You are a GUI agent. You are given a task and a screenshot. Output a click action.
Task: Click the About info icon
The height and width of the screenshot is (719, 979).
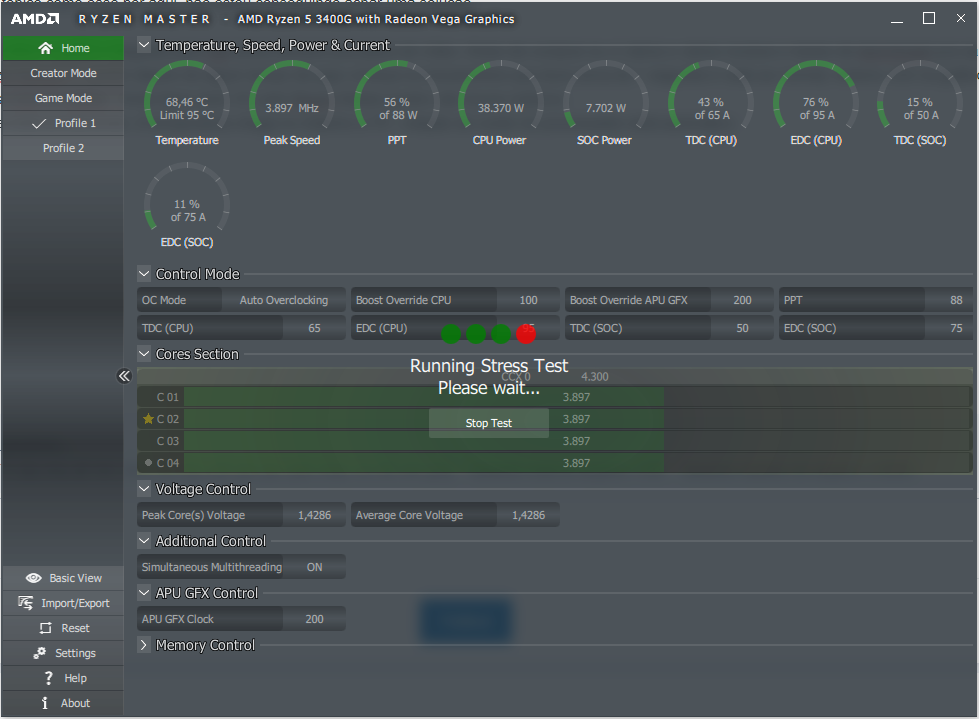point(44,703)
